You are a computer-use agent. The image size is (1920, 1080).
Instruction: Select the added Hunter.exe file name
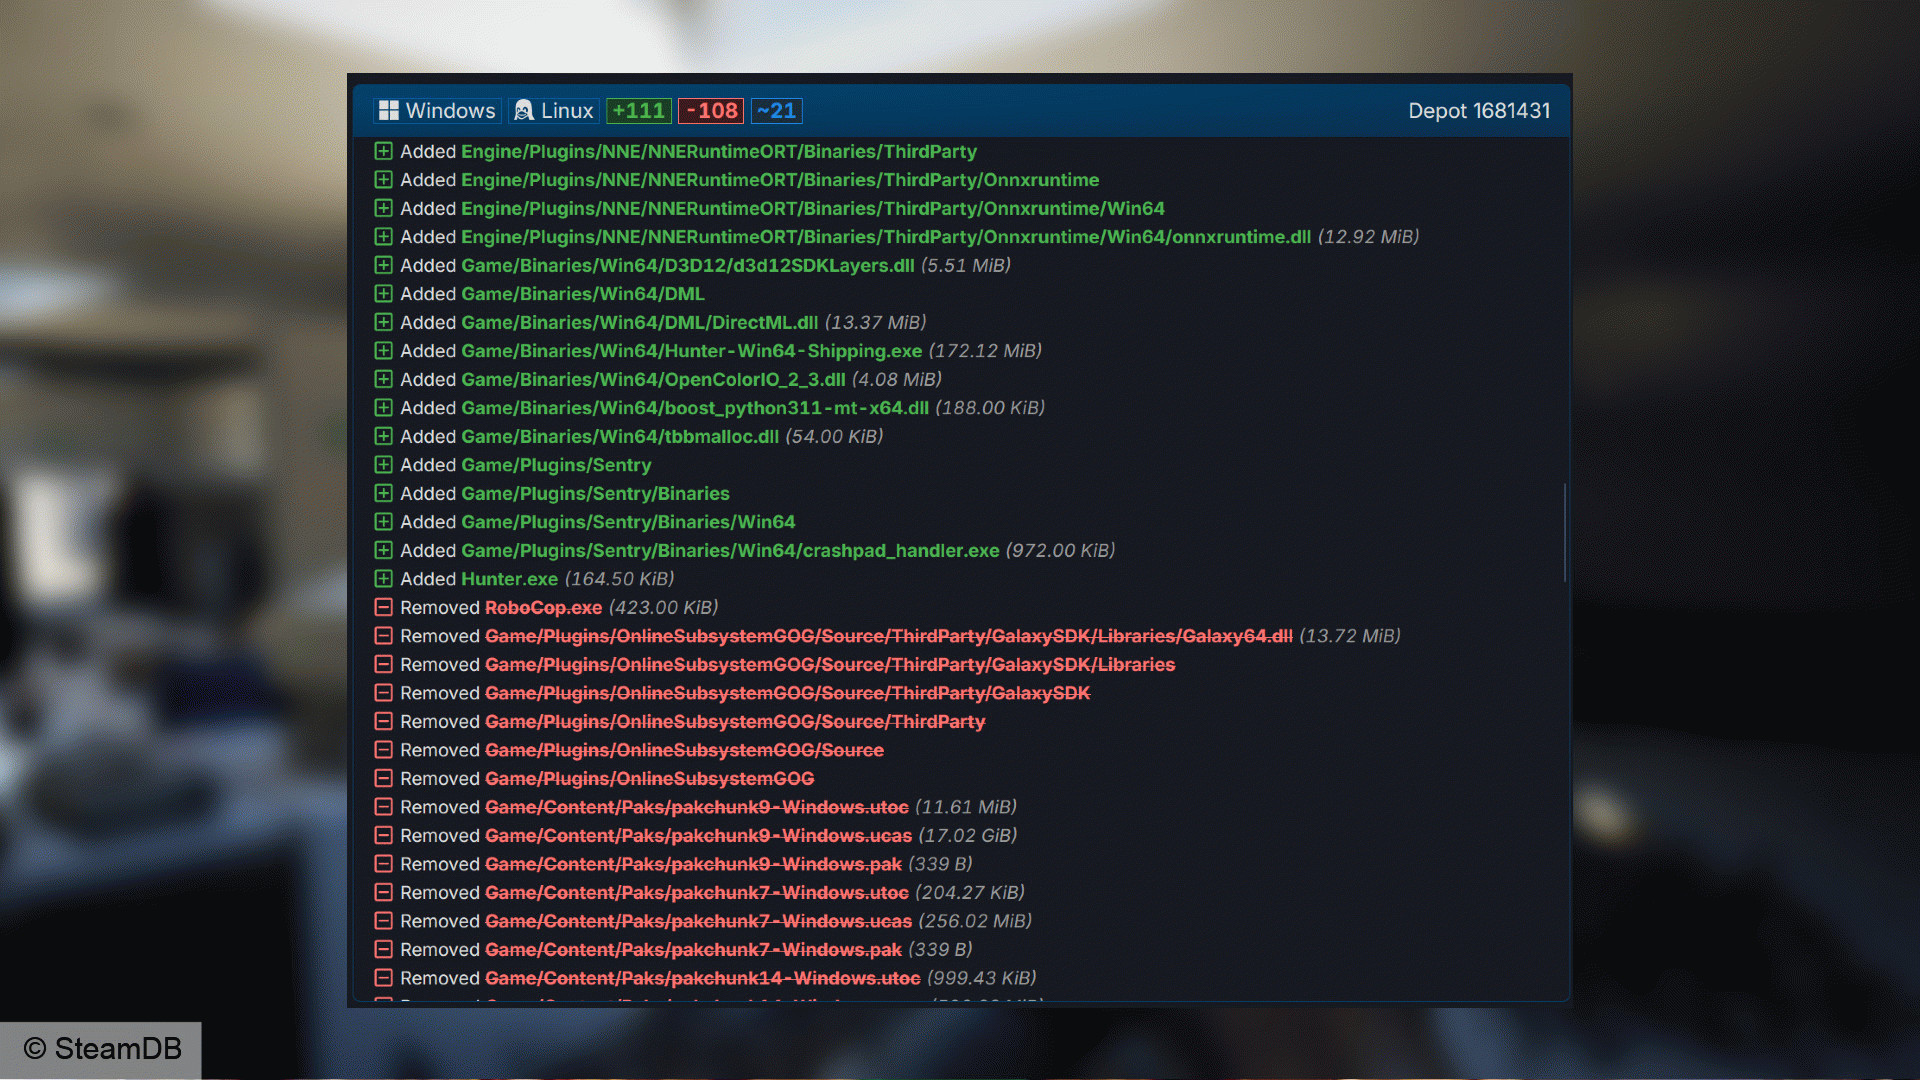(x=510, y=579)
